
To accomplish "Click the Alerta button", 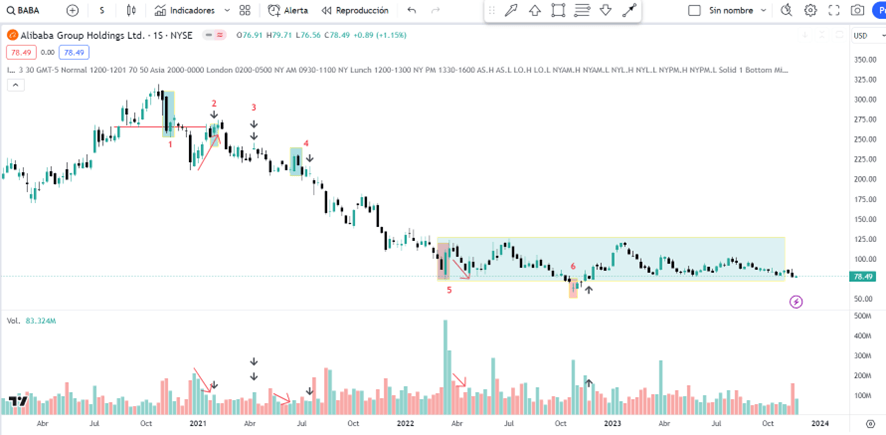I will 289,10.
